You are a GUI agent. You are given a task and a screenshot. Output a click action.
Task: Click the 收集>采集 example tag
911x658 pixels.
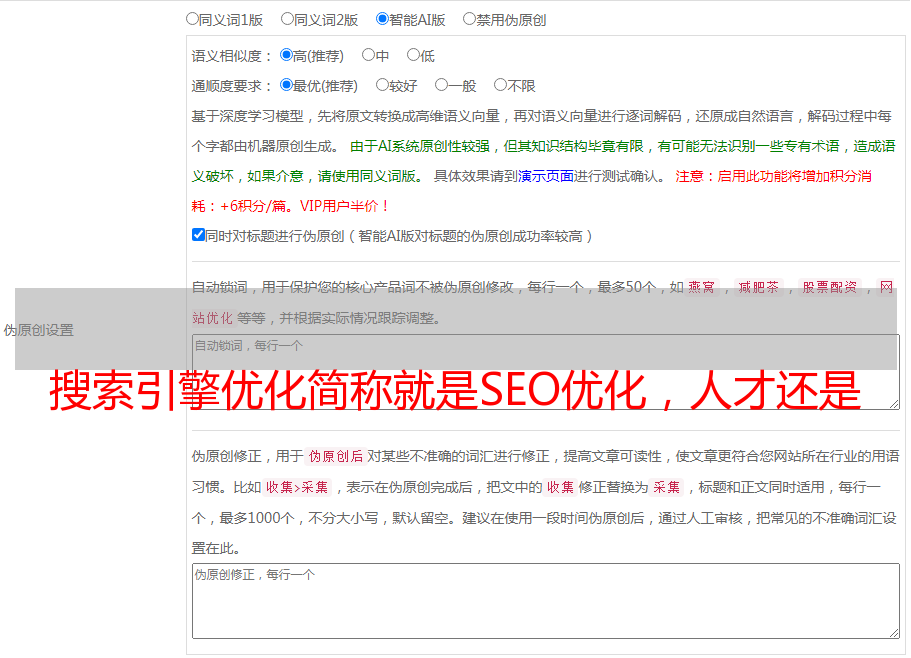point(297,487)
